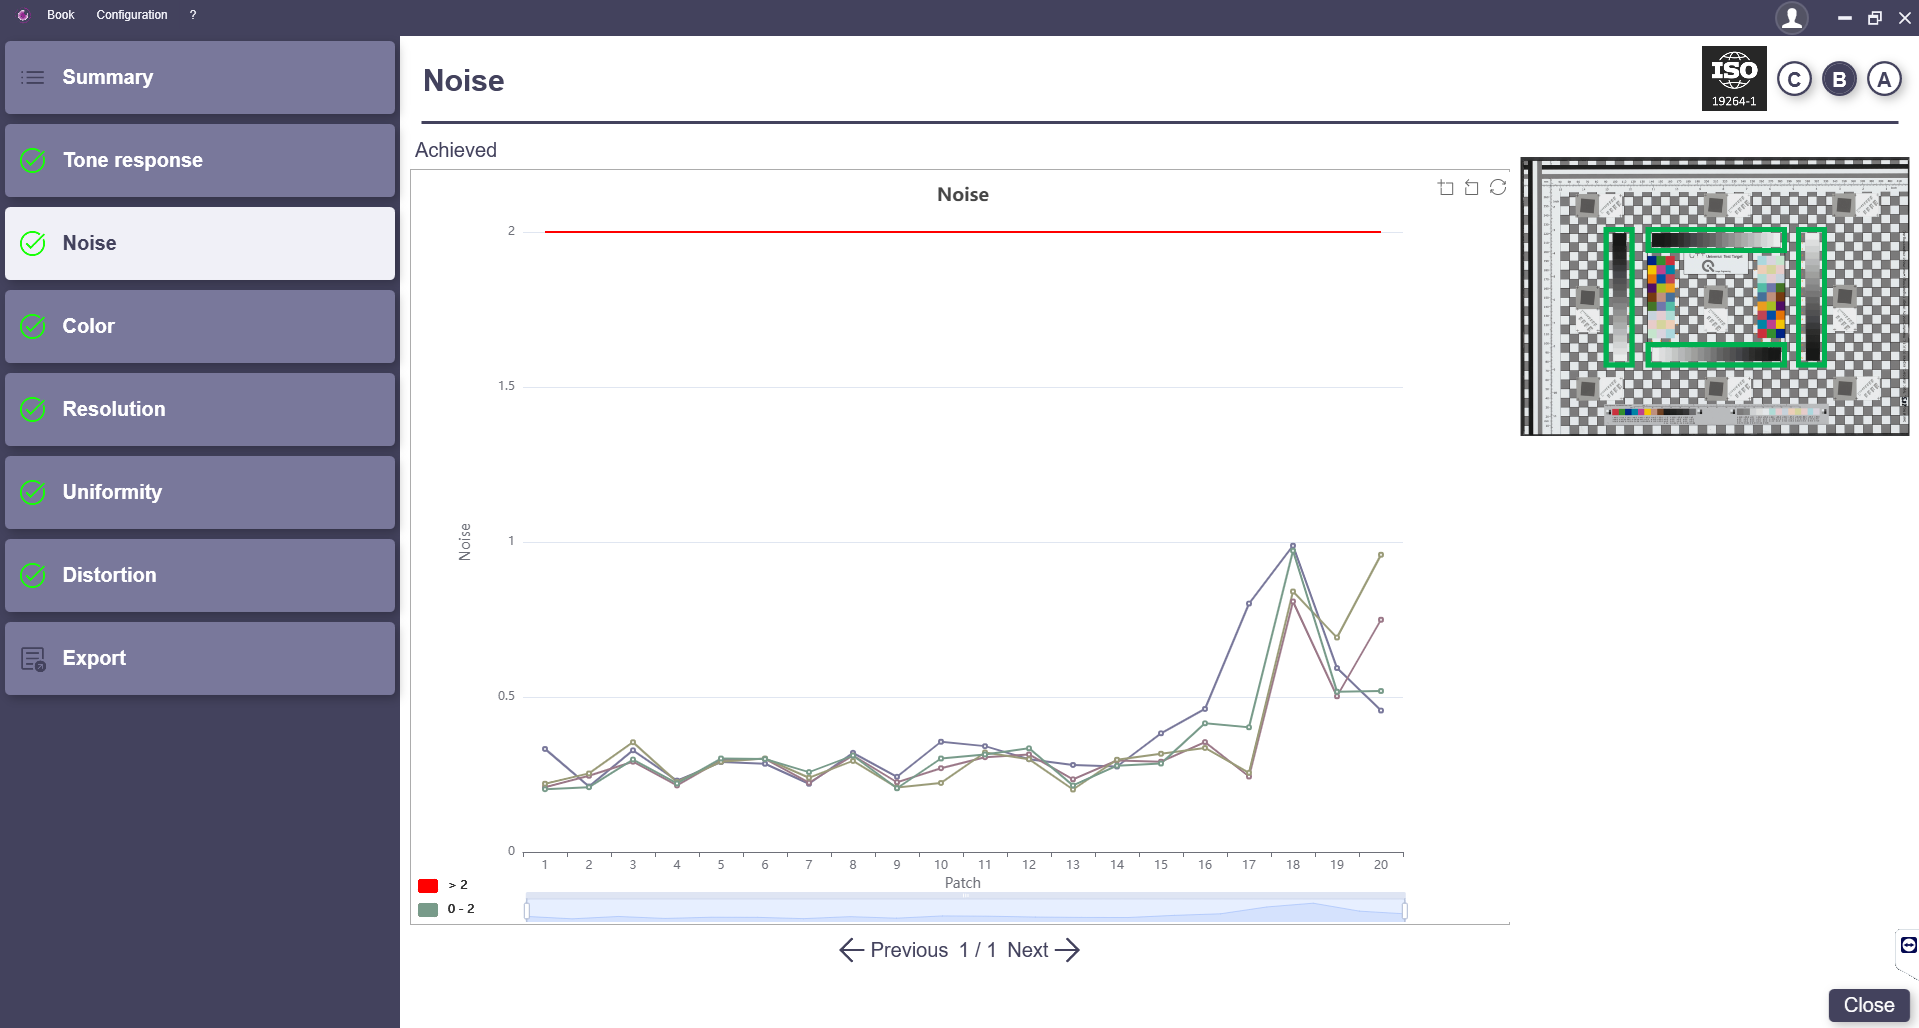Click the zoom area icon on chart
Screen dimensions: 1919x1028
pos(1445,188)
